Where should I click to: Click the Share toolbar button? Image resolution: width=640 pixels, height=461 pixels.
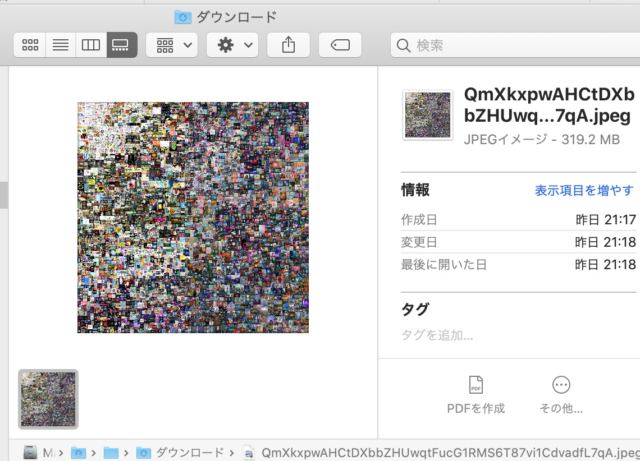(x=288, y=45)
